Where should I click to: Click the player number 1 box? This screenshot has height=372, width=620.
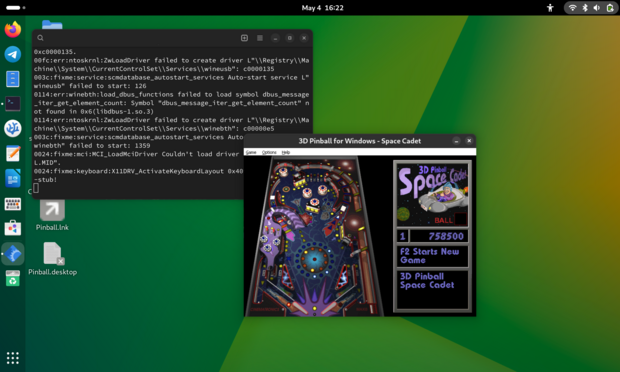pyautogui.click(x=403, y=236)
